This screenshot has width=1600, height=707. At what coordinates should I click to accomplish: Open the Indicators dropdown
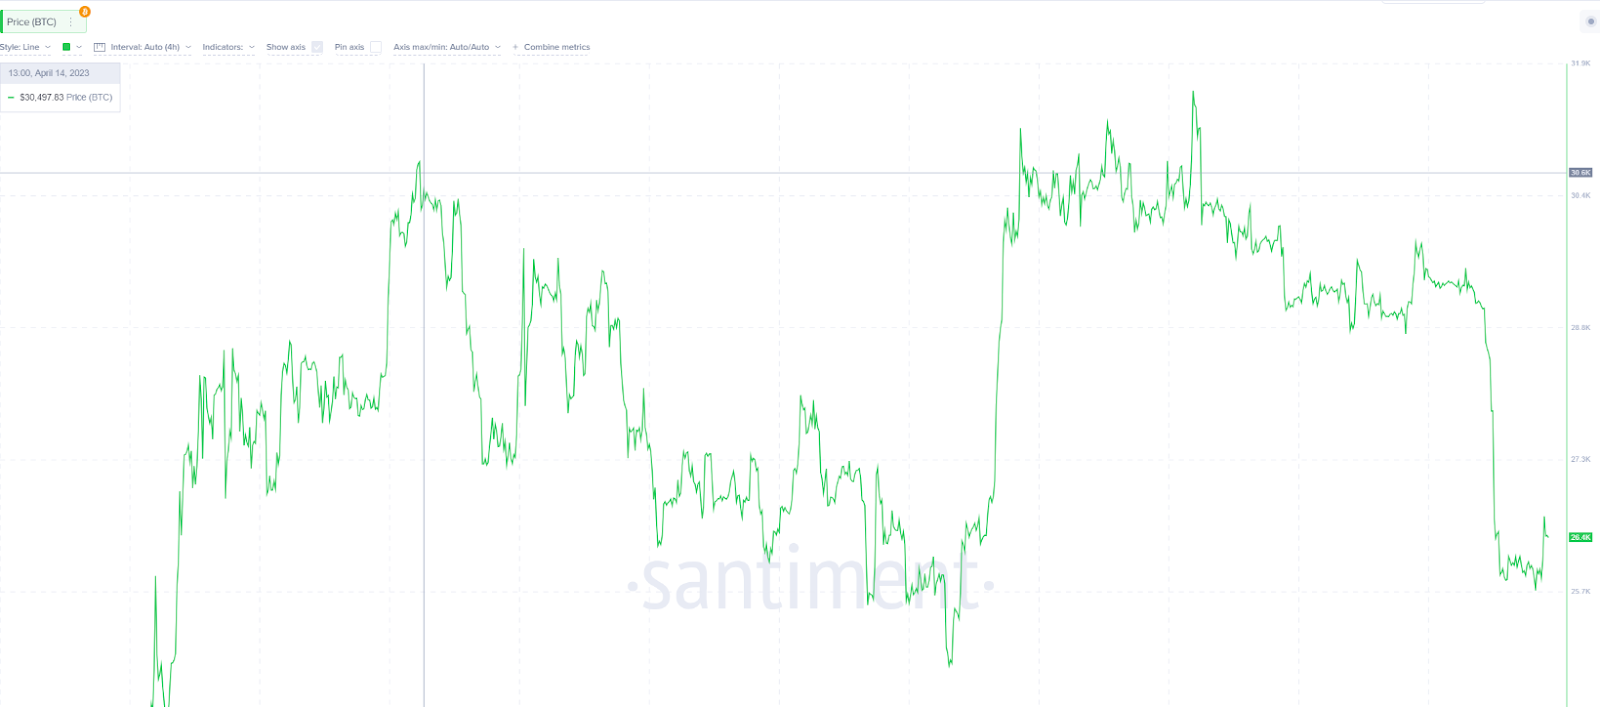tap(228, 47)
